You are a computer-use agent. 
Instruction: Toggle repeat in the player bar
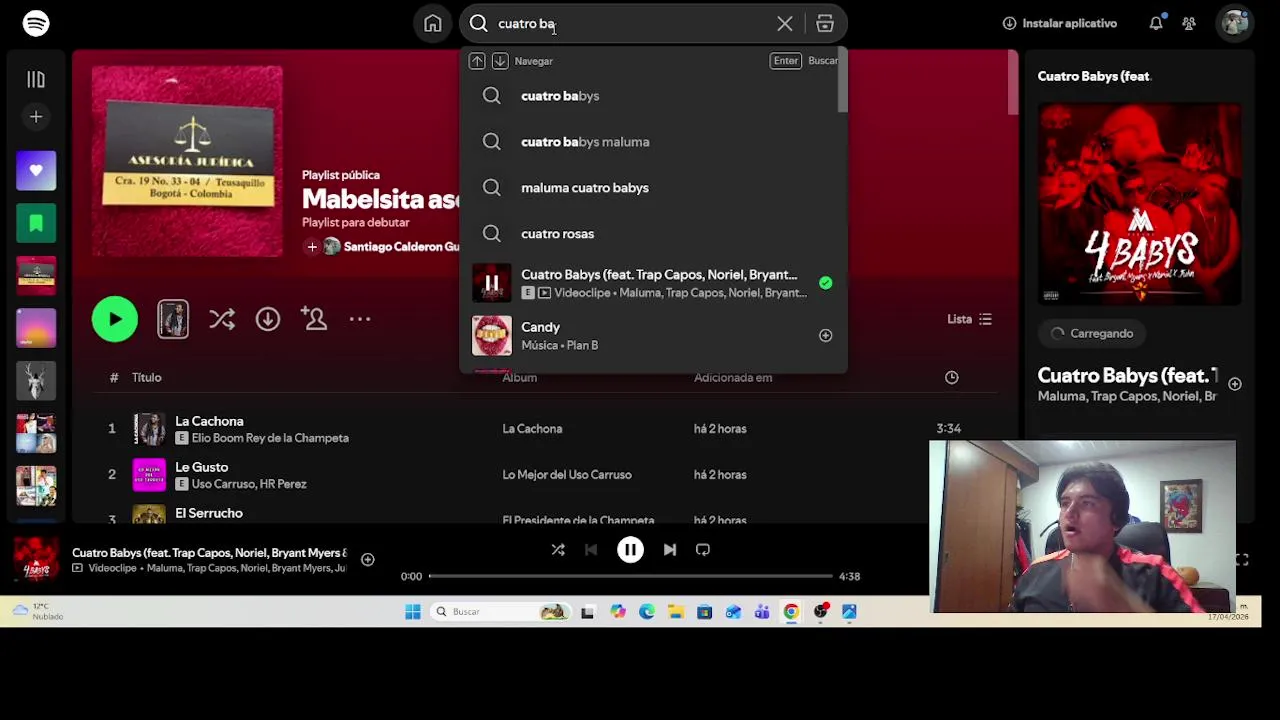[x=703, y=550]
